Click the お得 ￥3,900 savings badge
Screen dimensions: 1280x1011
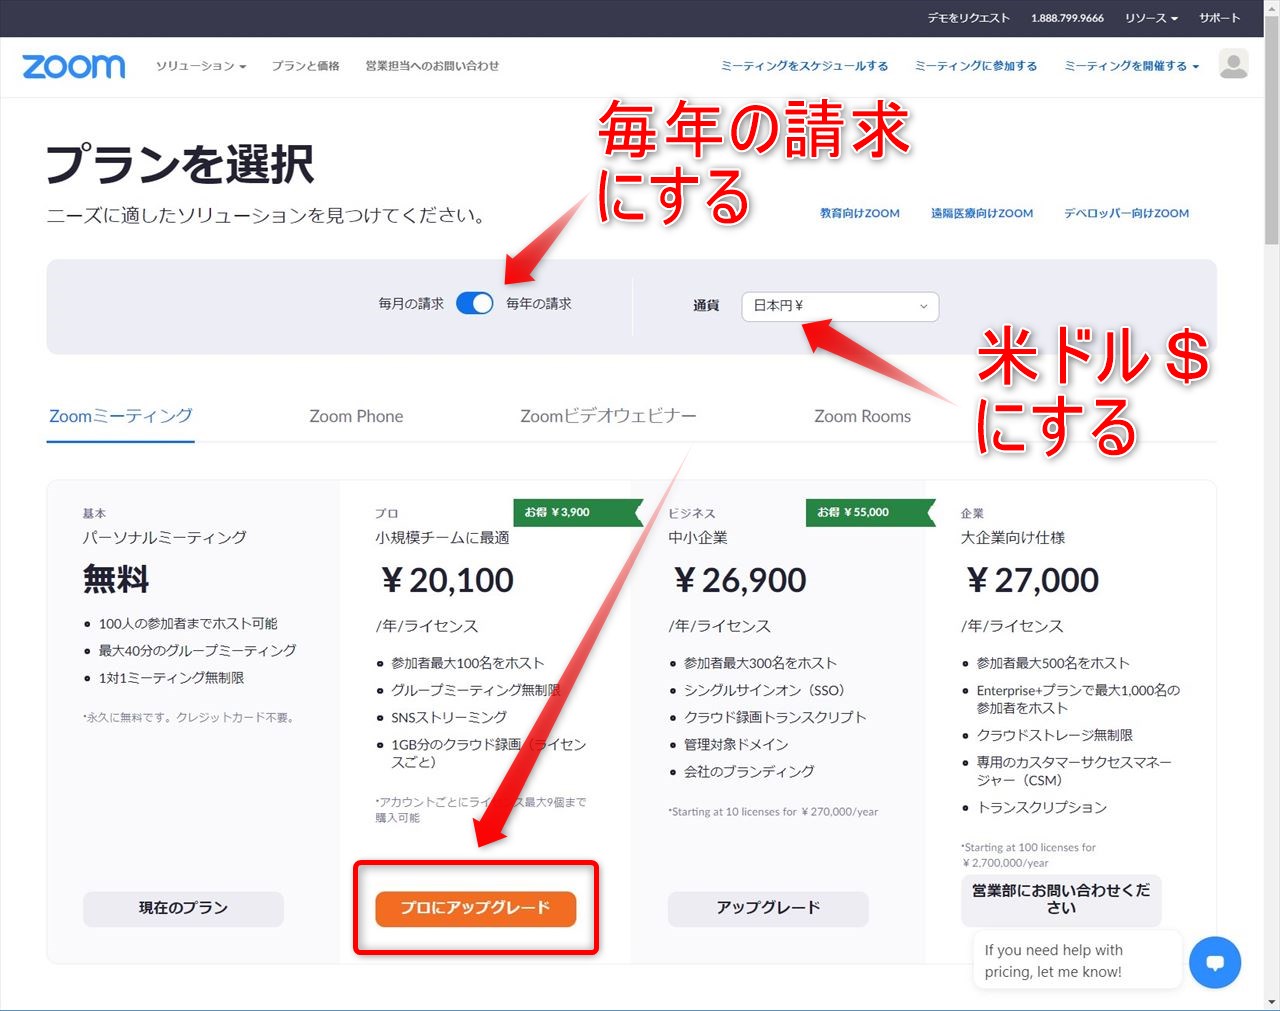578,512
